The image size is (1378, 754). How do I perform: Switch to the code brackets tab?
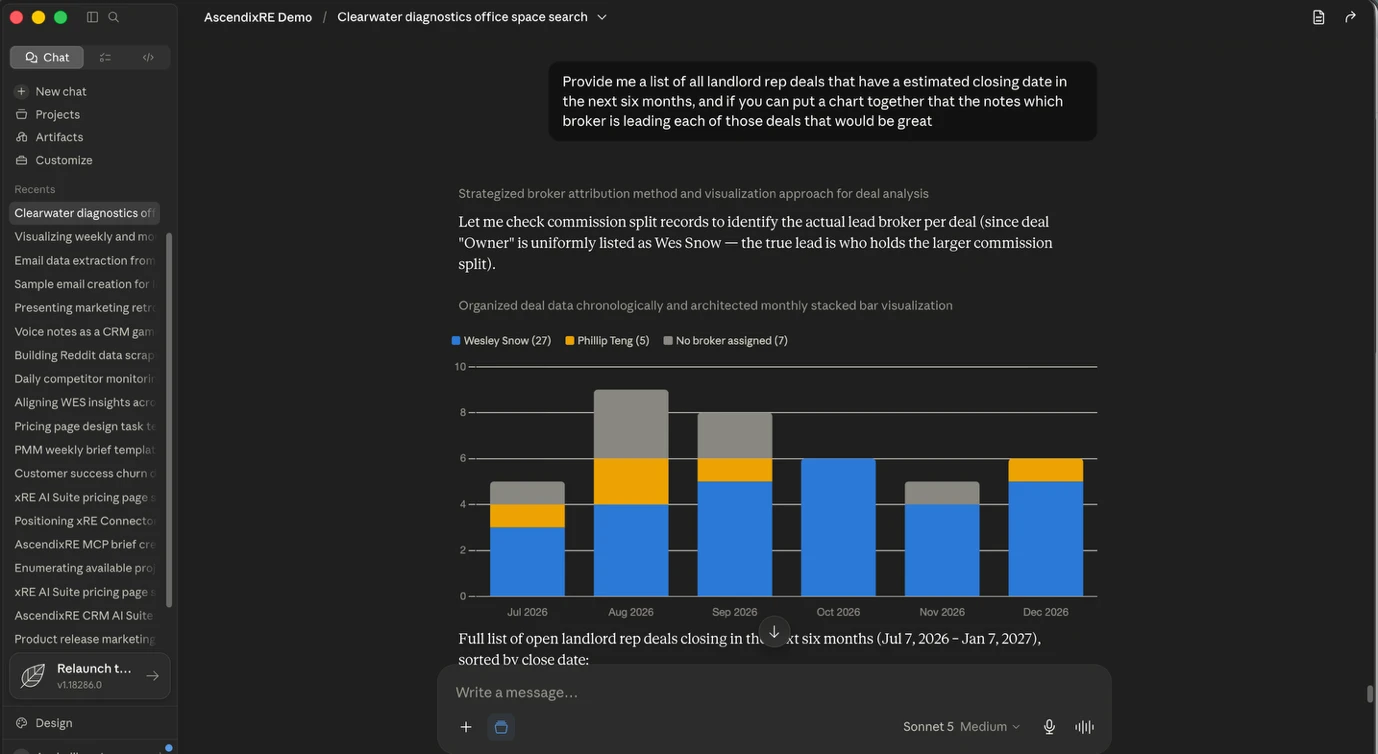tap(148, 57)
